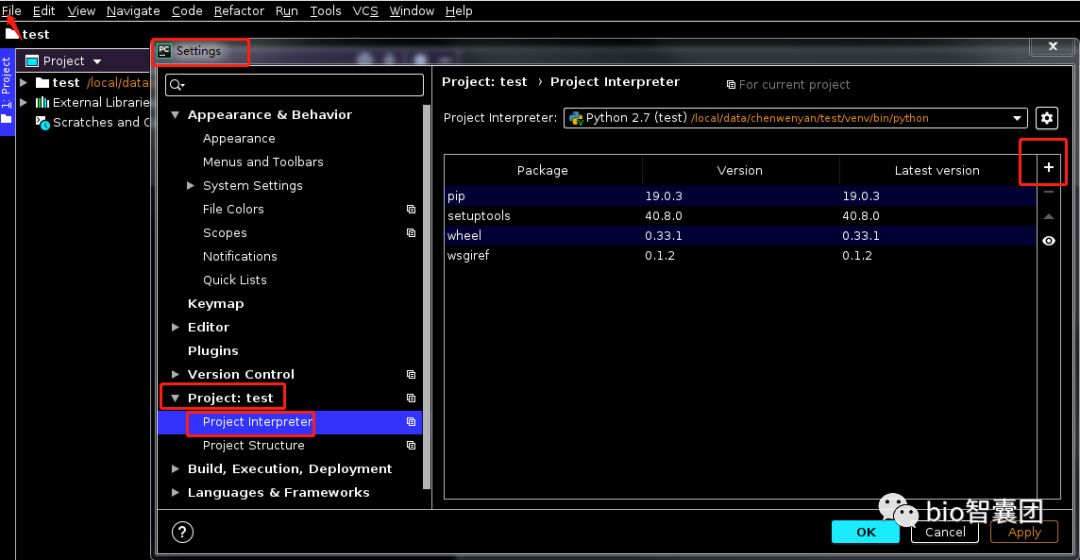
Task: Select Keymap in settings tree
Action: [x=216, y=304]
